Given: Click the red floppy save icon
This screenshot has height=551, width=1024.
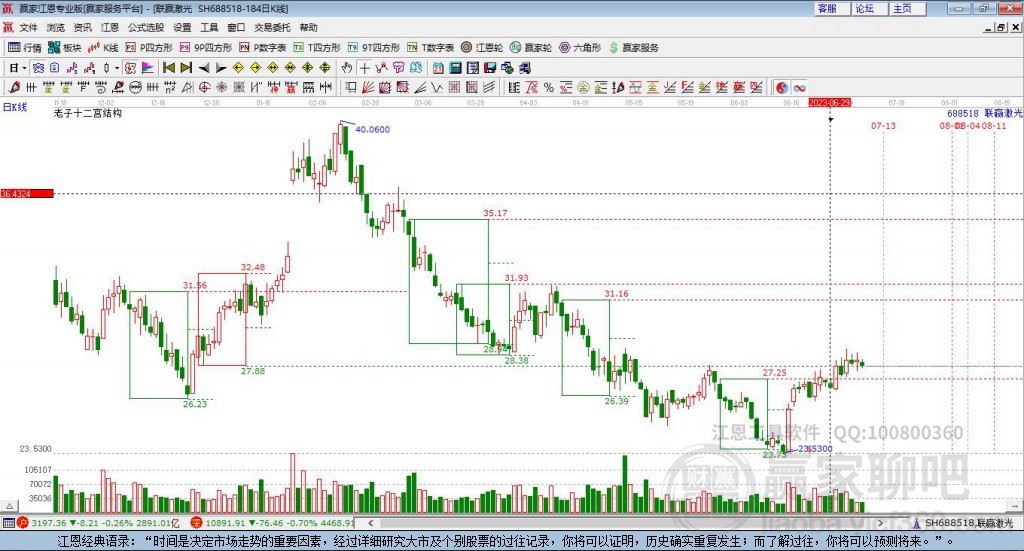Looking at the screenshot, I should click(x=490, y=68).
